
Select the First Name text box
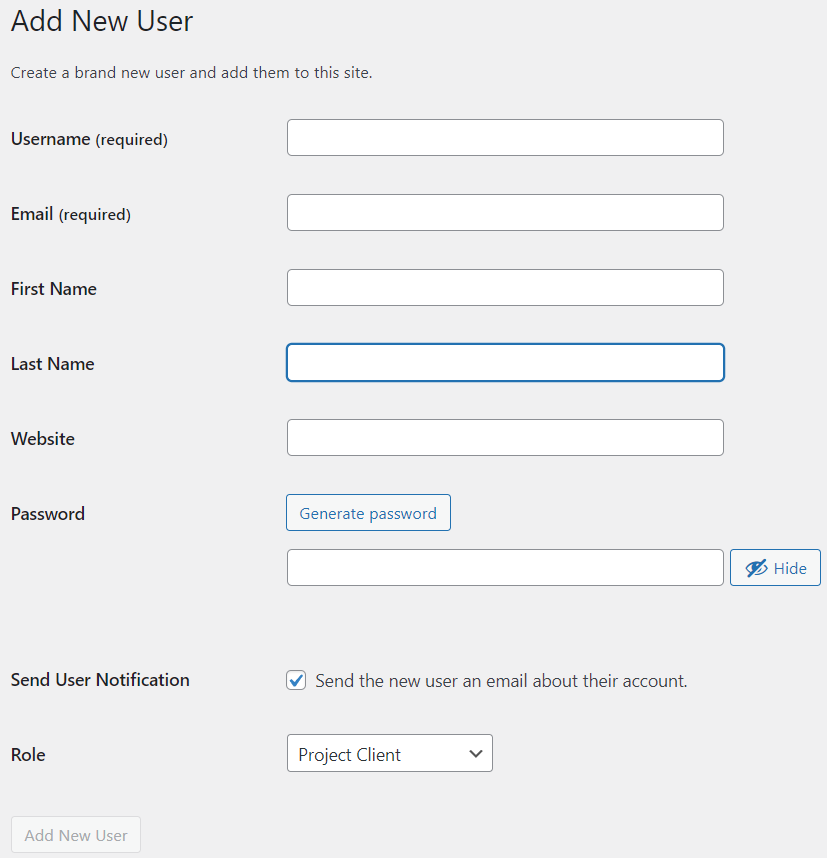[x=504, y=287]
